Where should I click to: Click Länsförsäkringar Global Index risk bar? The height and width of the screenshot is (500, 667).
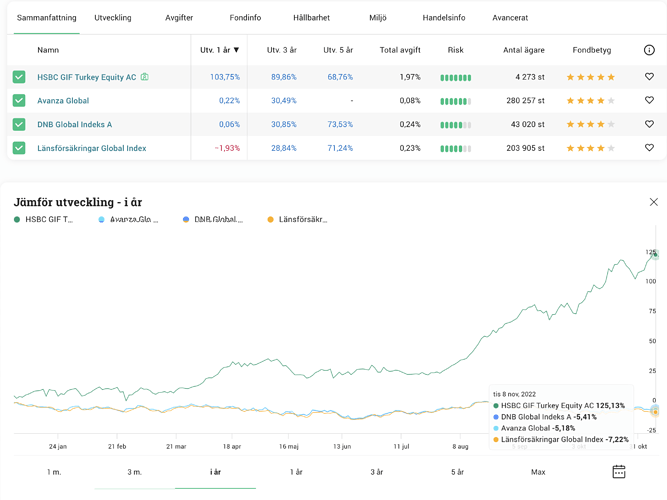(455, 149)
